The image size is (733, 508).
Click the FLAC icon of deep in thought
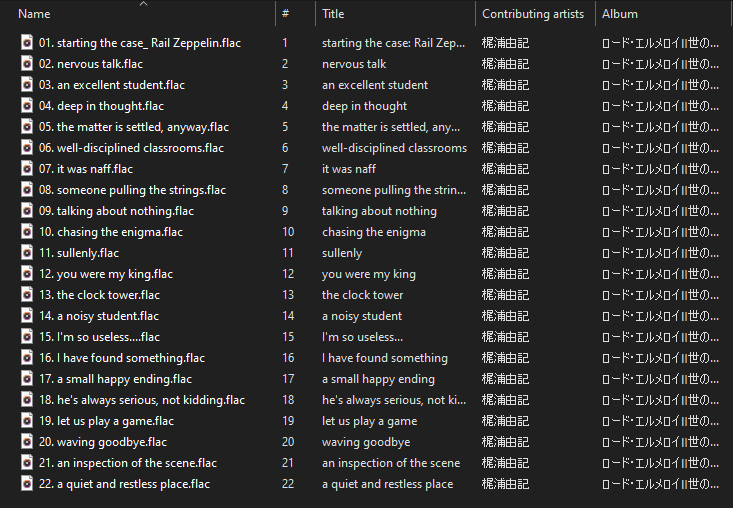27,106
